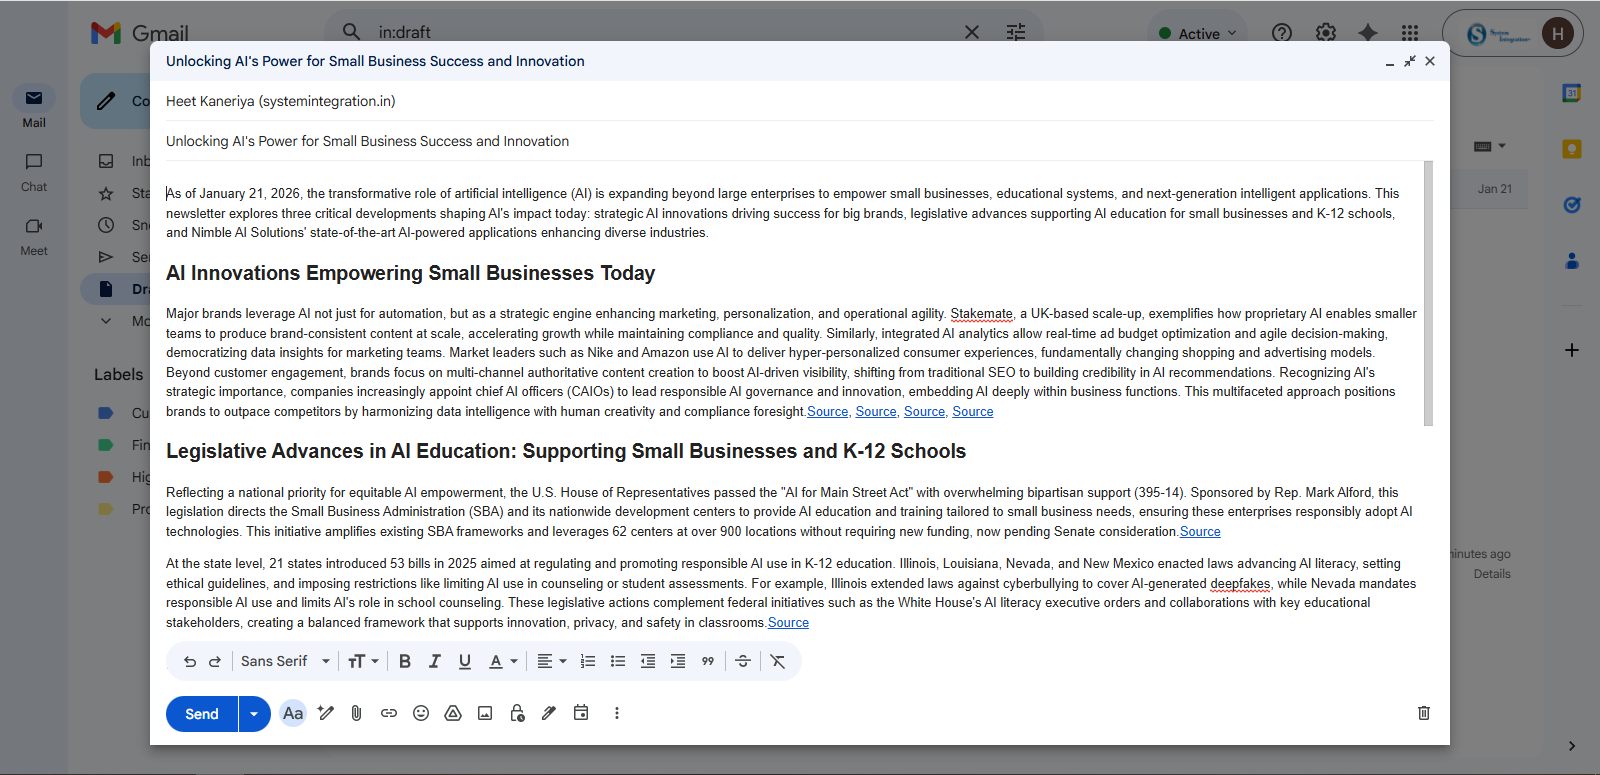Open more options three-dot menu

tap(617, 713)
